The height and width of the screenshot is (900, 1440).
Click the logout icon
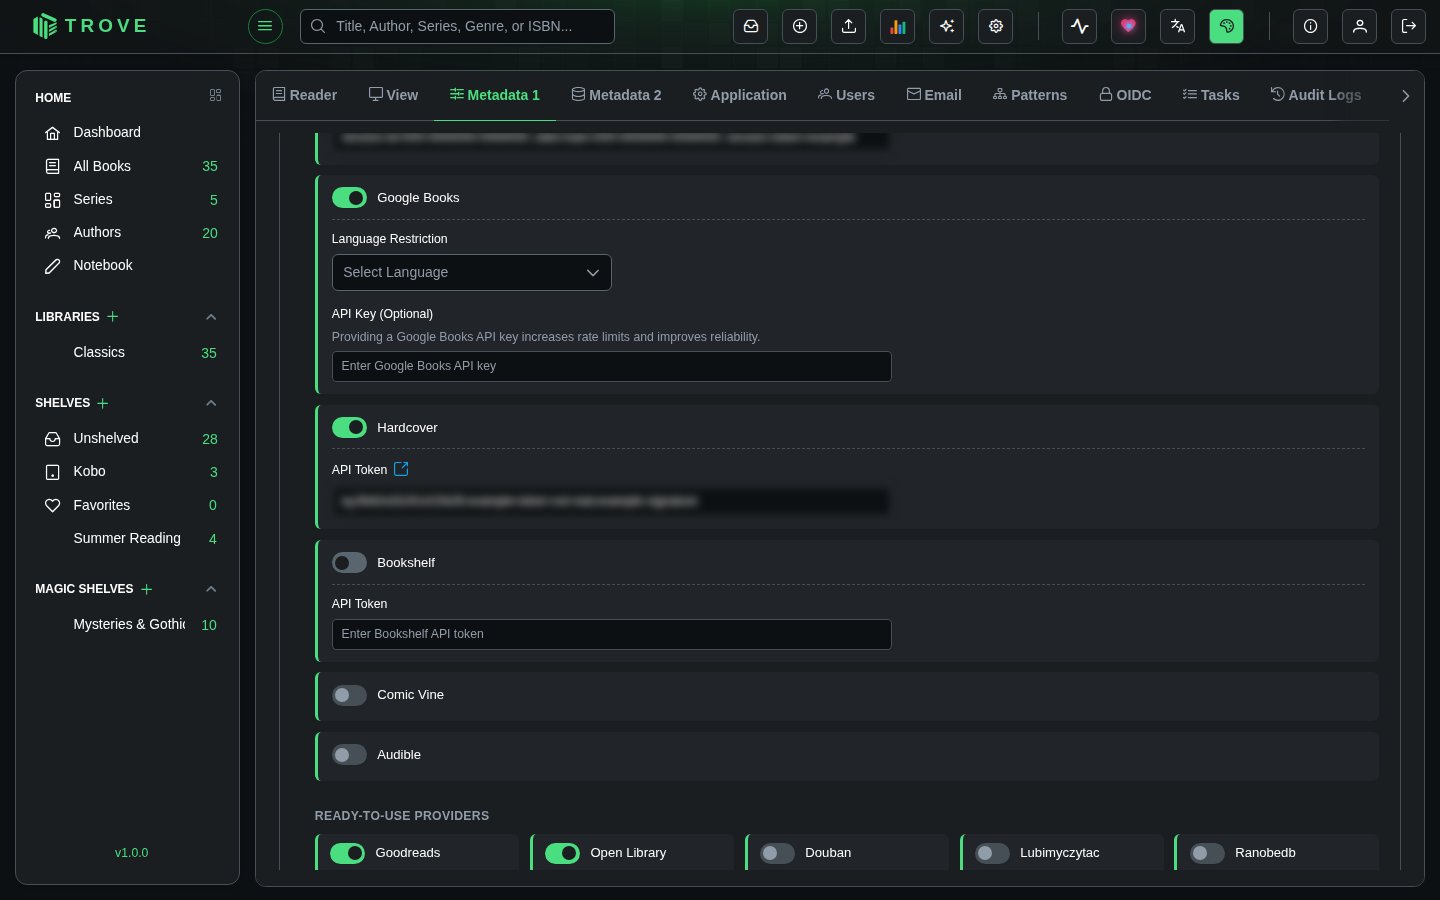tap(1409, 26)
